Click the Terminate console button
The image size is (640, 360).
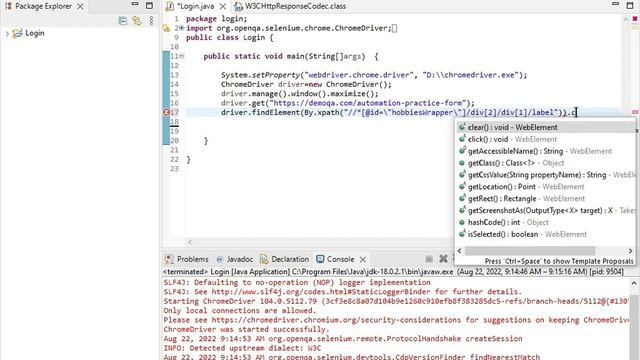pos(429,259)
